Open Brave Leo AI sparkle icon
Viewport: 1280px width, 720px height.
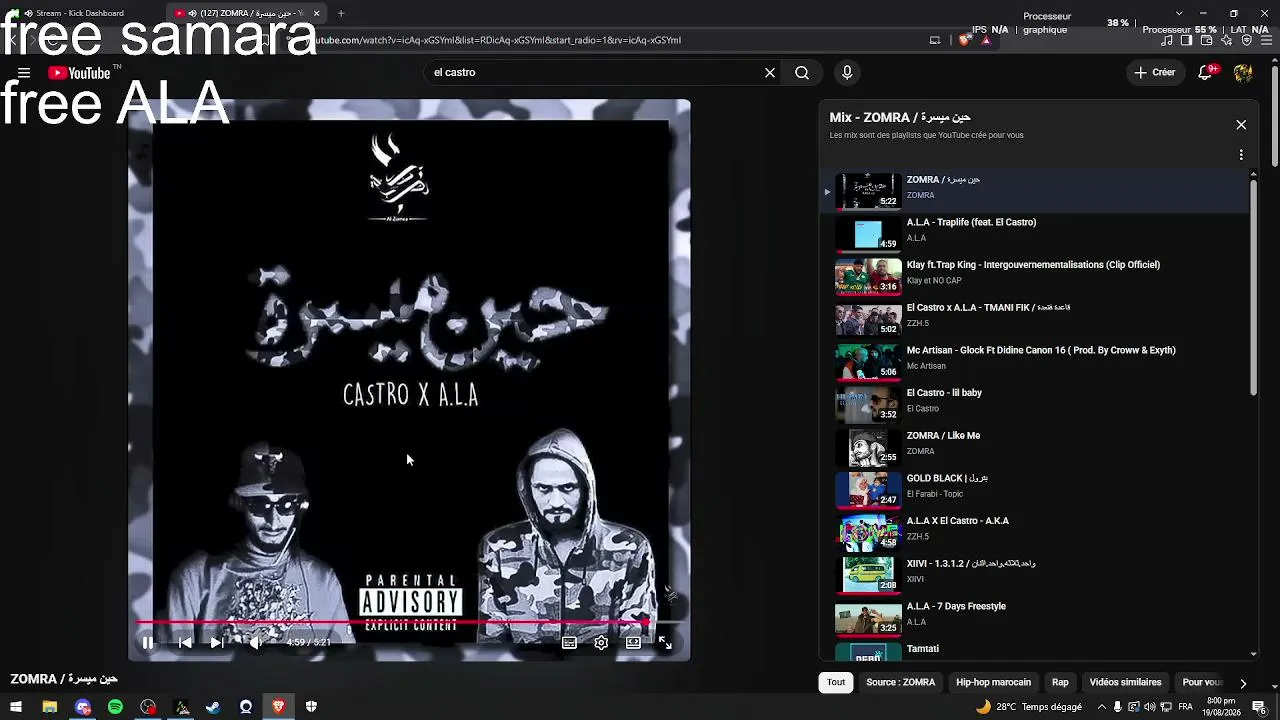coord(1227,41)
